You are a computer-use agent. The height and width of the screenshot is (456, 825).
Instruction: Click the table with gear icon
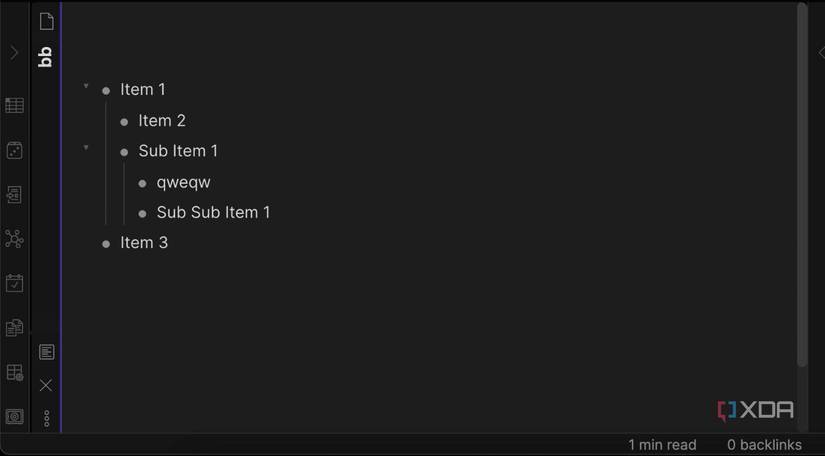tap(15, 373)
